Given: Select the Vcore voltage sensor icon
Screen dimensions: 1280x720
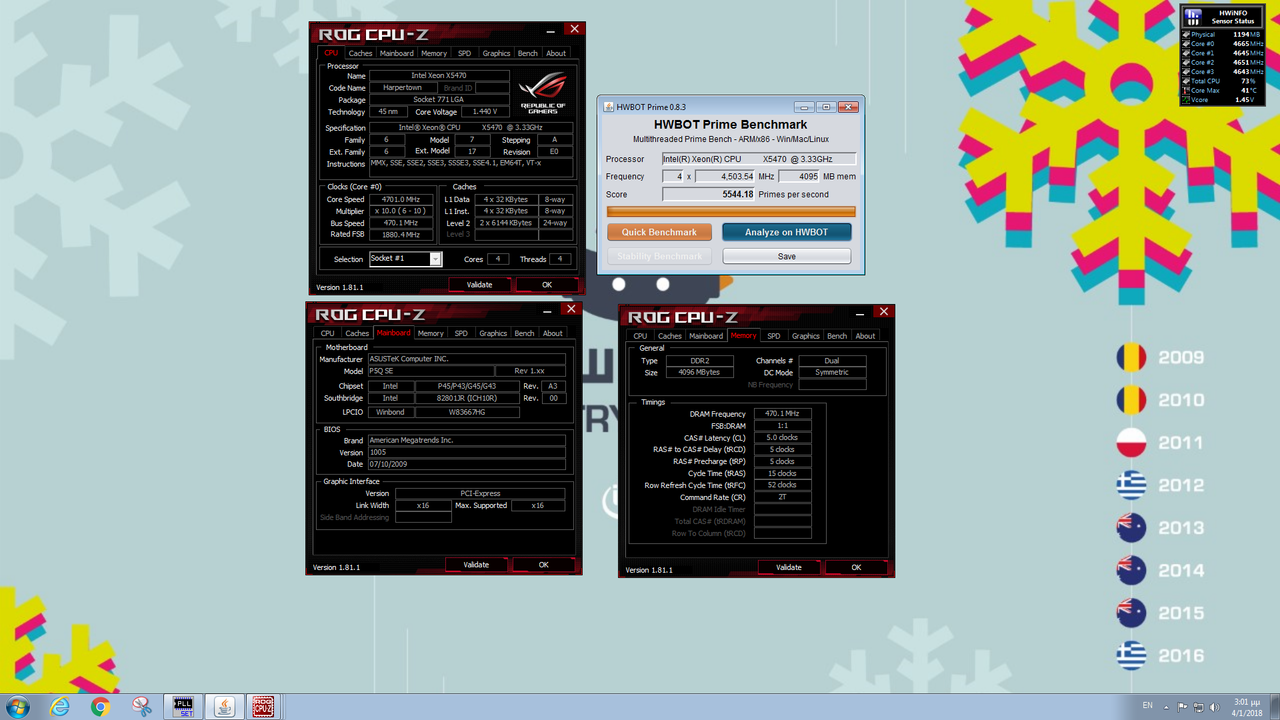Looking at the screenshot, I should pyautogui.click(x=1186, y=100).
